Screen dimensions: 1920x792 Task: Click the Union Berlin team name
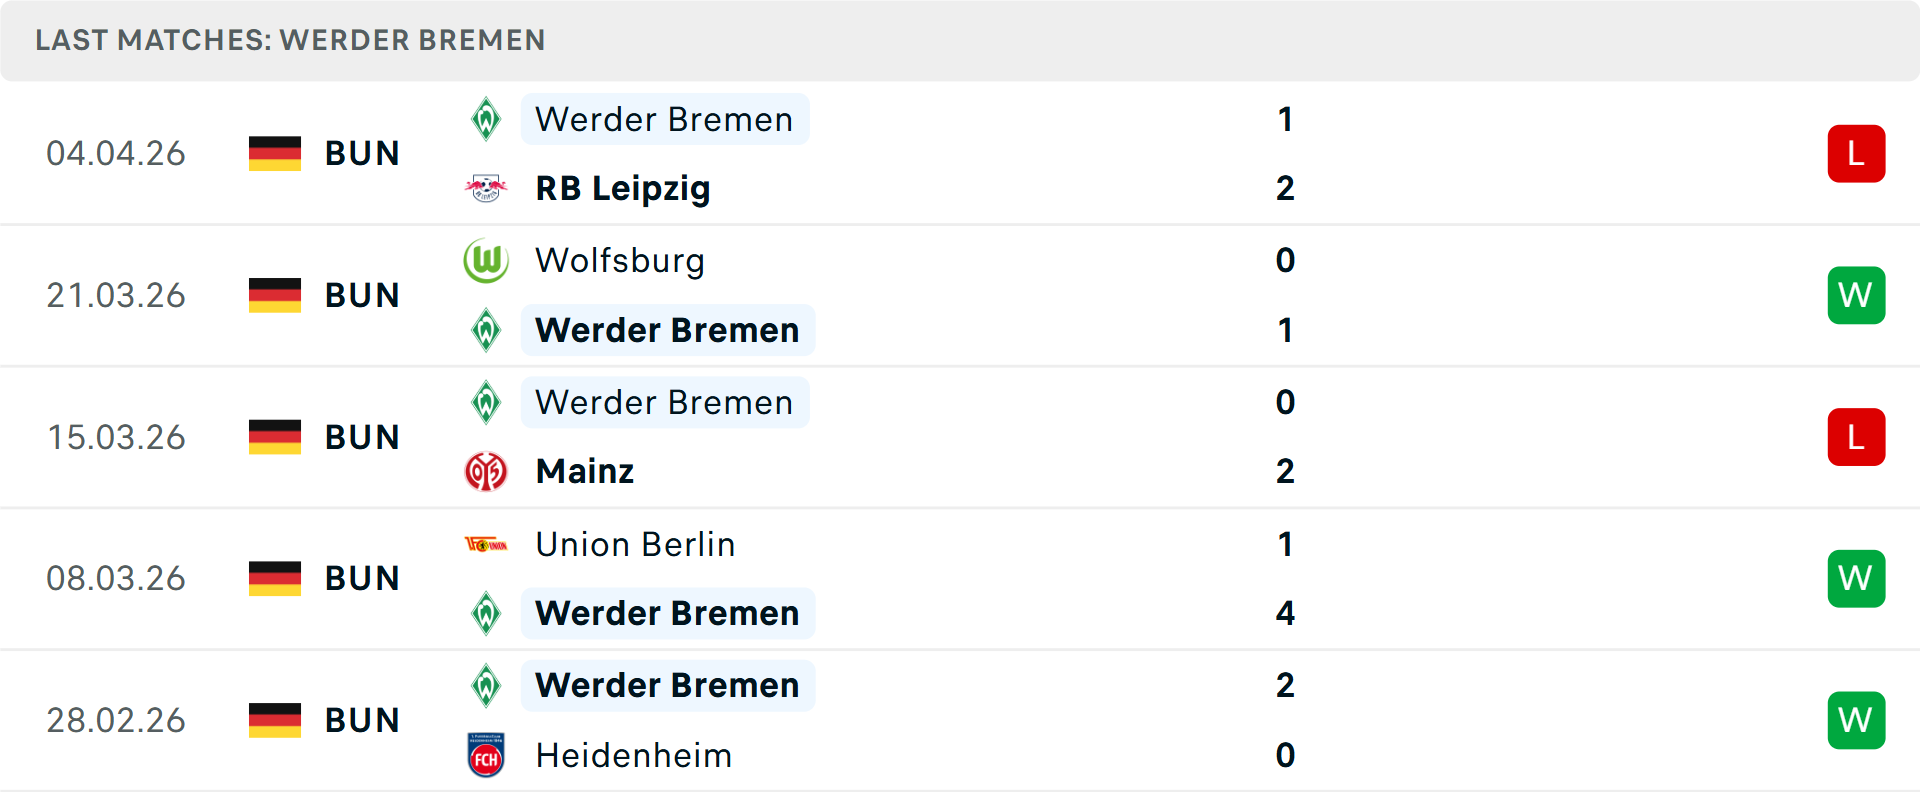click(634, 544)
